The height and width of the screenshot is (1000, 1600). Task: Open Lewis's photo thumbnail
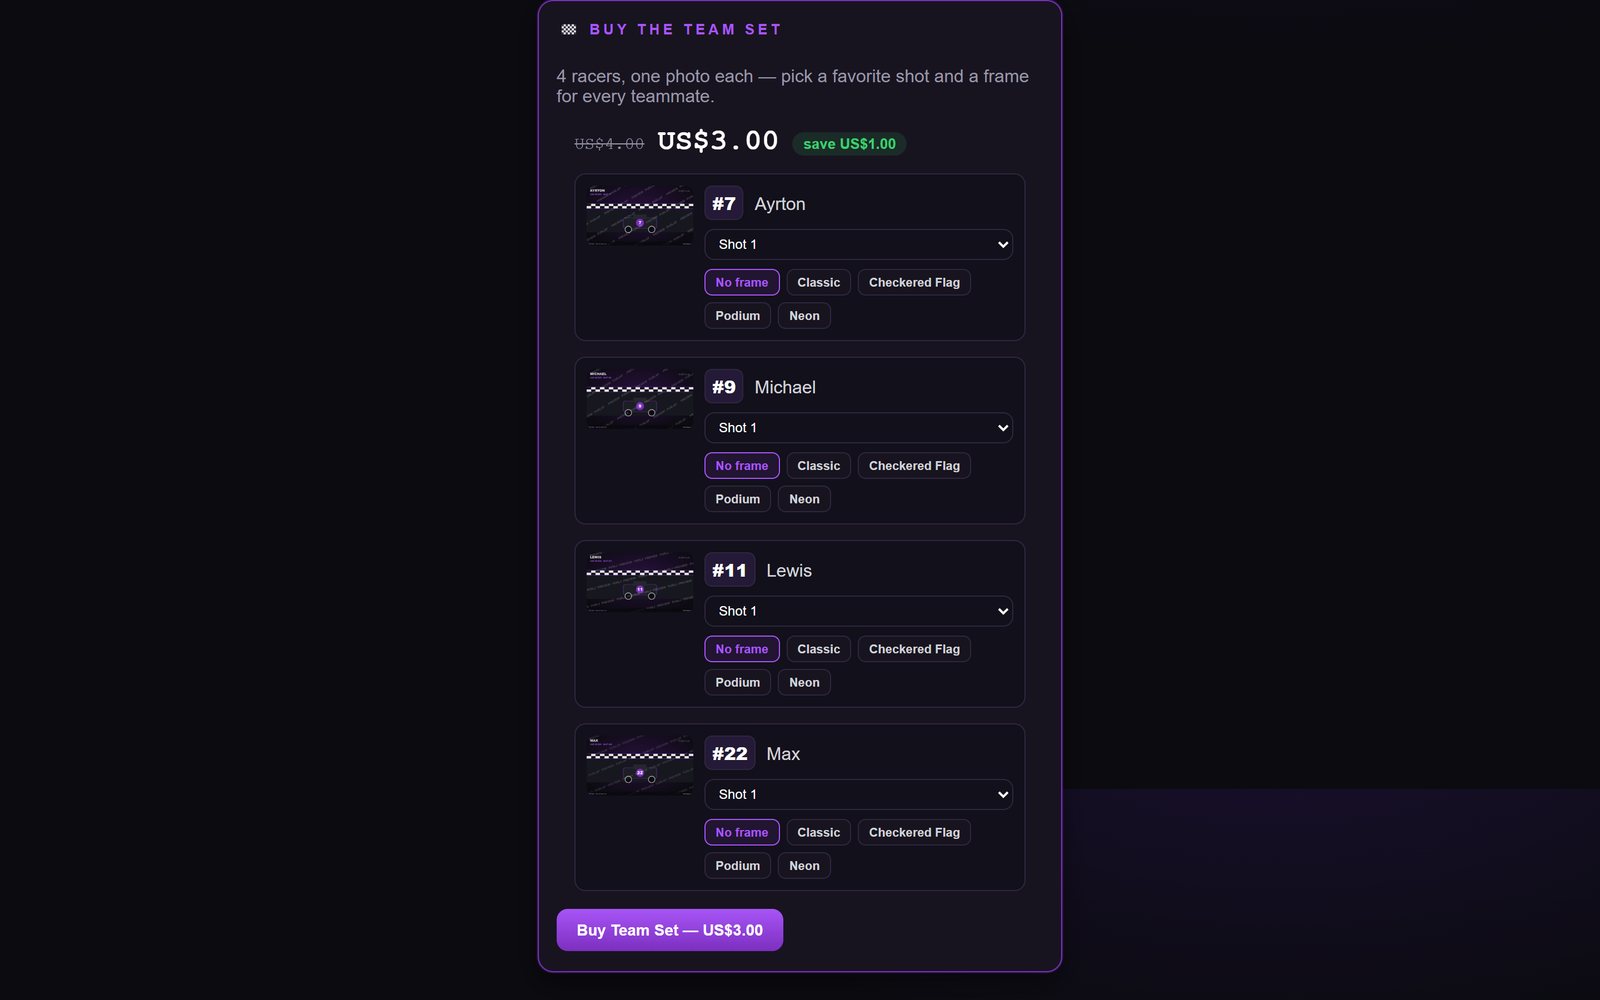click(640, 582)
